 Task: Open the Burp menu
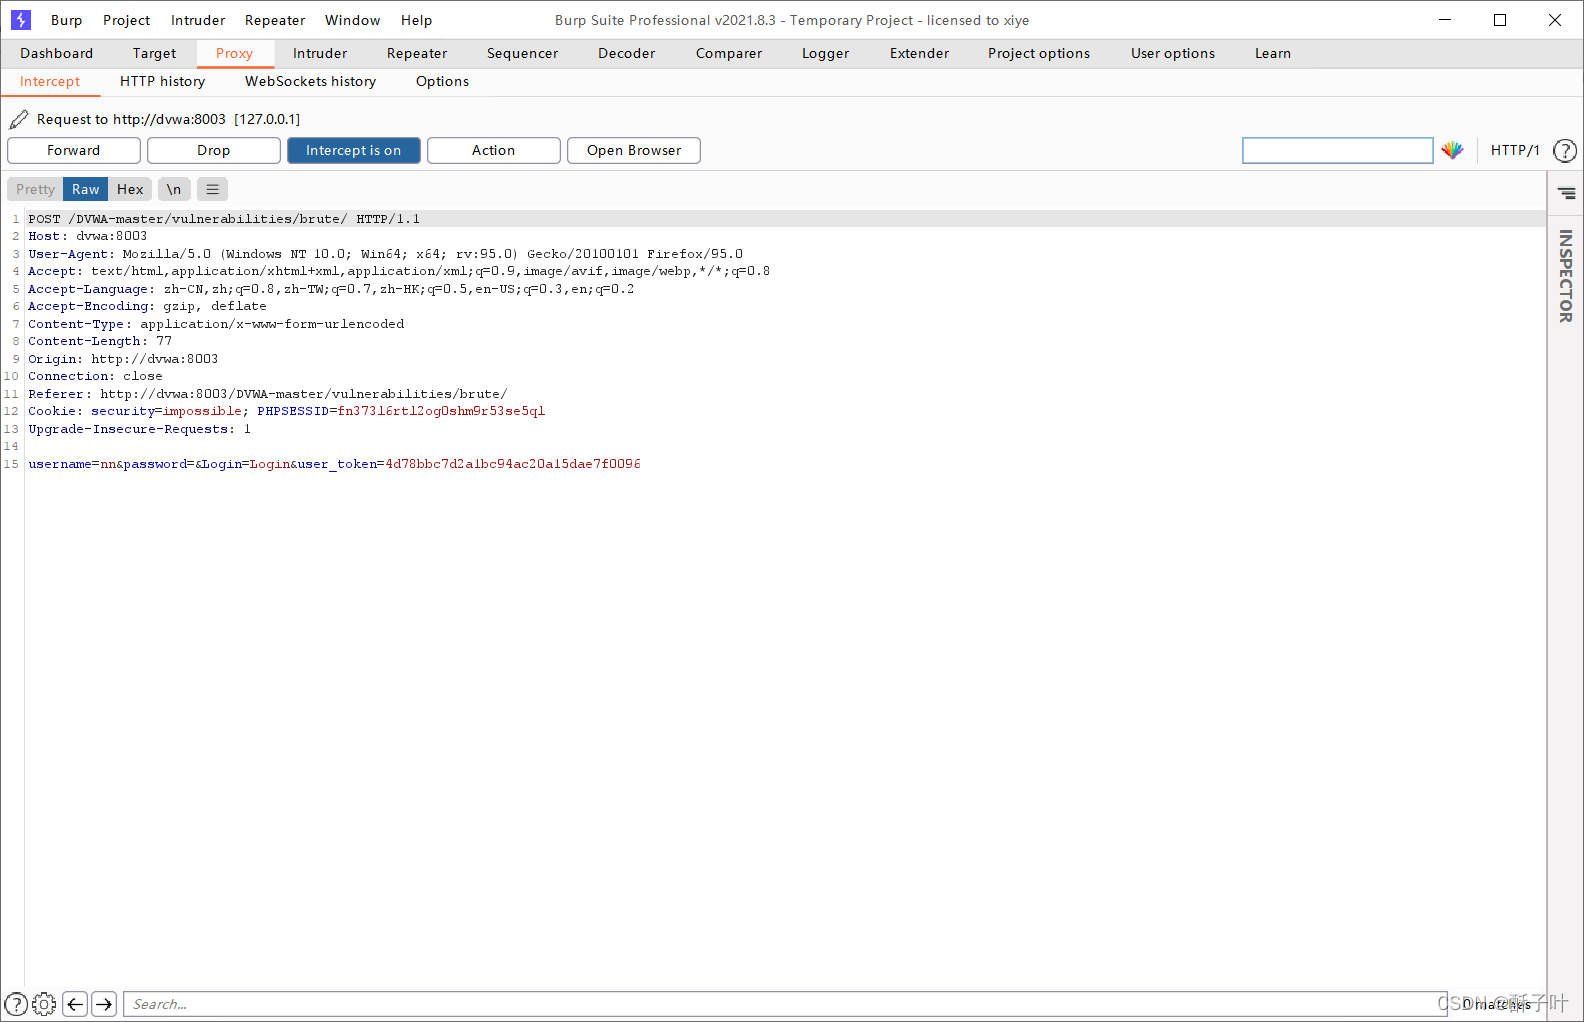click(x=67, y=20)
